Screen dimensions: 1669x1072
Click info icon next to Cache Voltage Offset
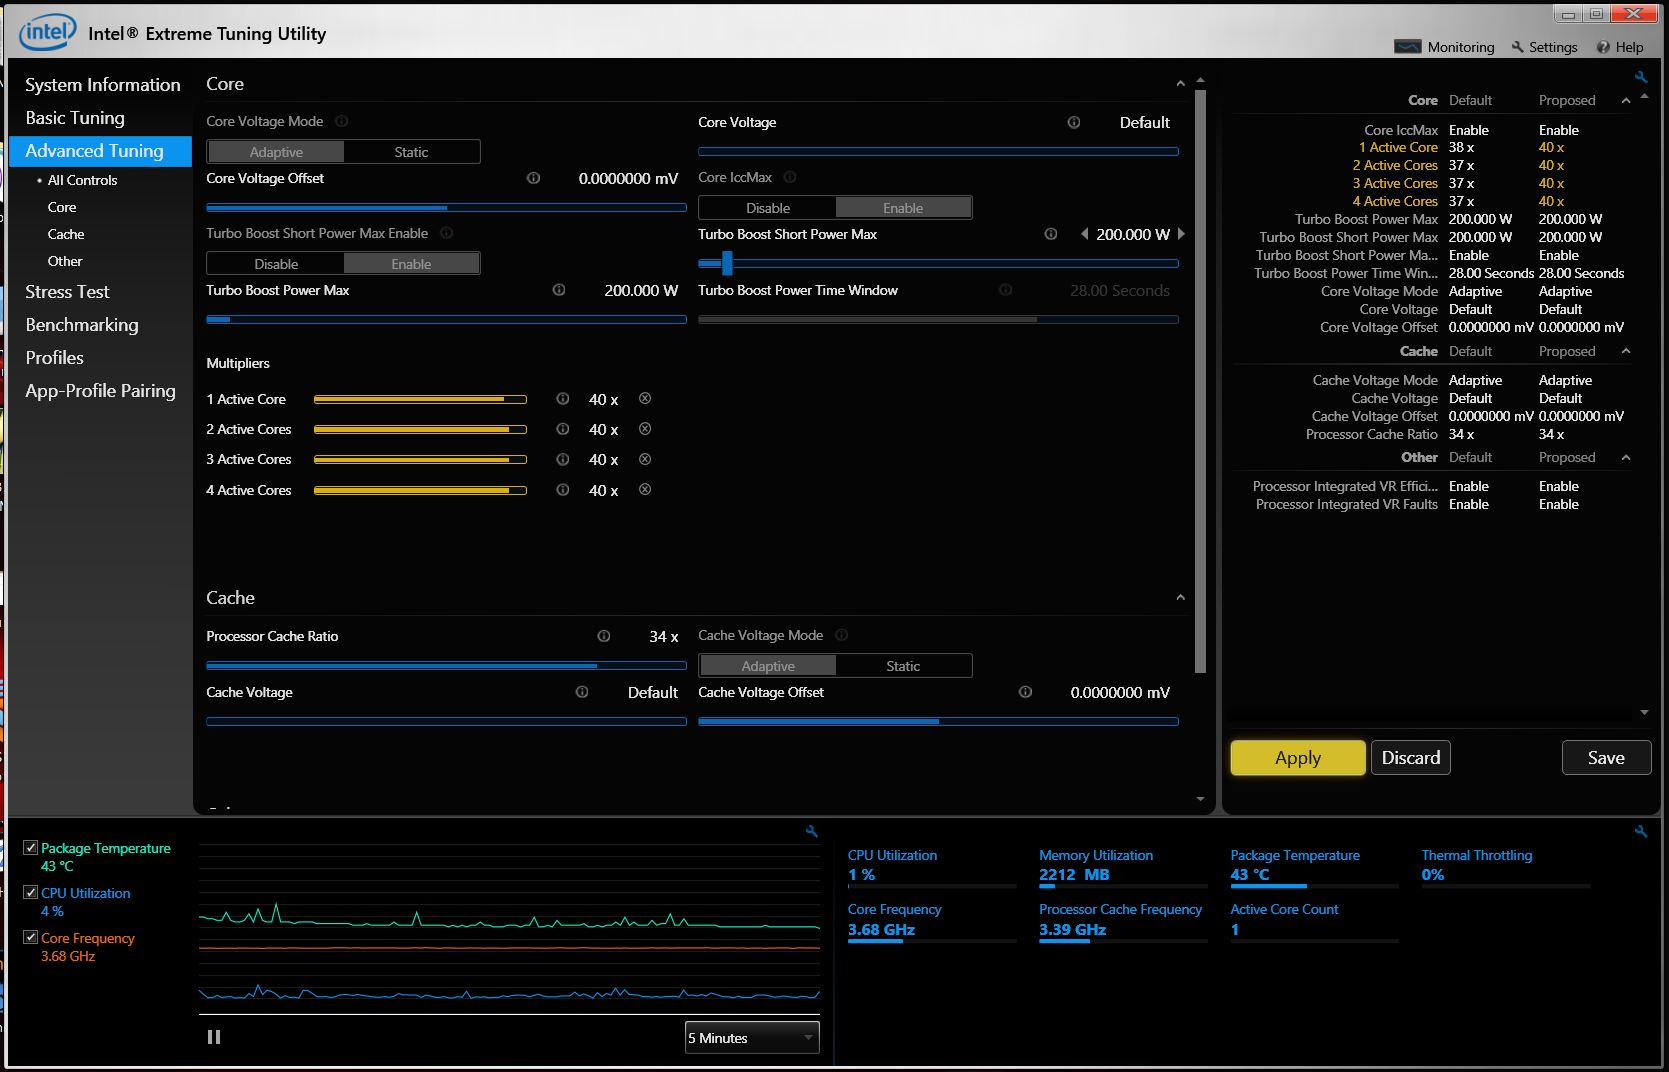tap(1025, 692)
